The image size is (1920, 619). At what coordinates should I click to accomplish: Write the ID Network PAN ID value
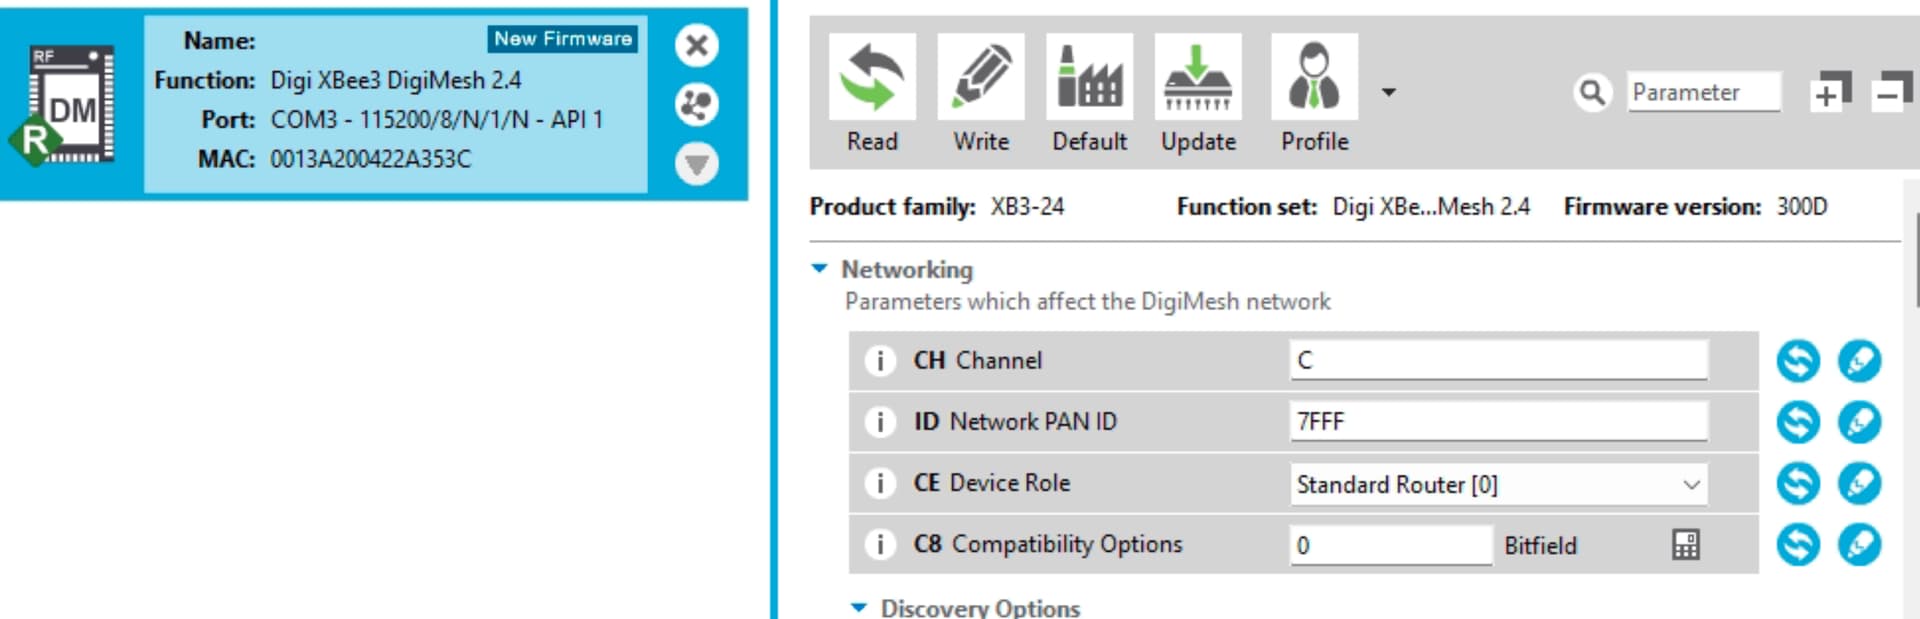[x=1859, y=422]
